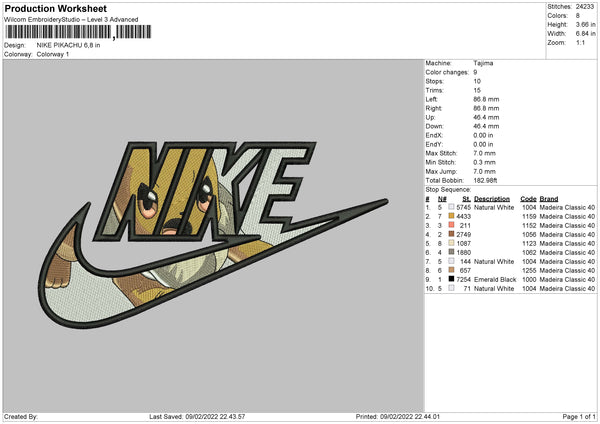Image resolution: width=600 pixels, height=424 pixels.
Task: Click the Zoom value 1:1
Action: click(580, 43)
